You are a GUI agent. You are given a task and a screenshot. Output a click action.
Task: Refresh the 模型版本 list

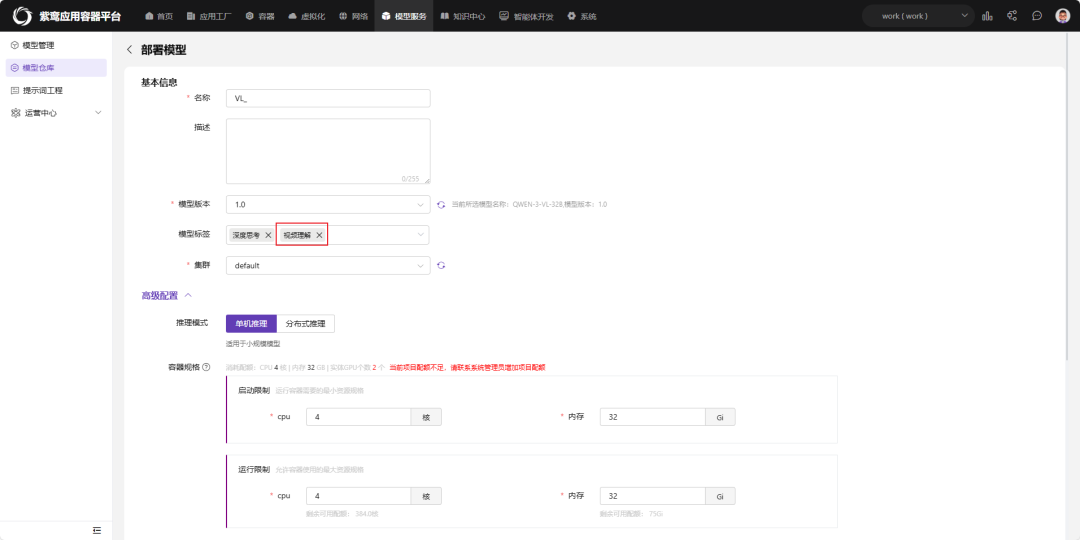(x=440, y=205)
